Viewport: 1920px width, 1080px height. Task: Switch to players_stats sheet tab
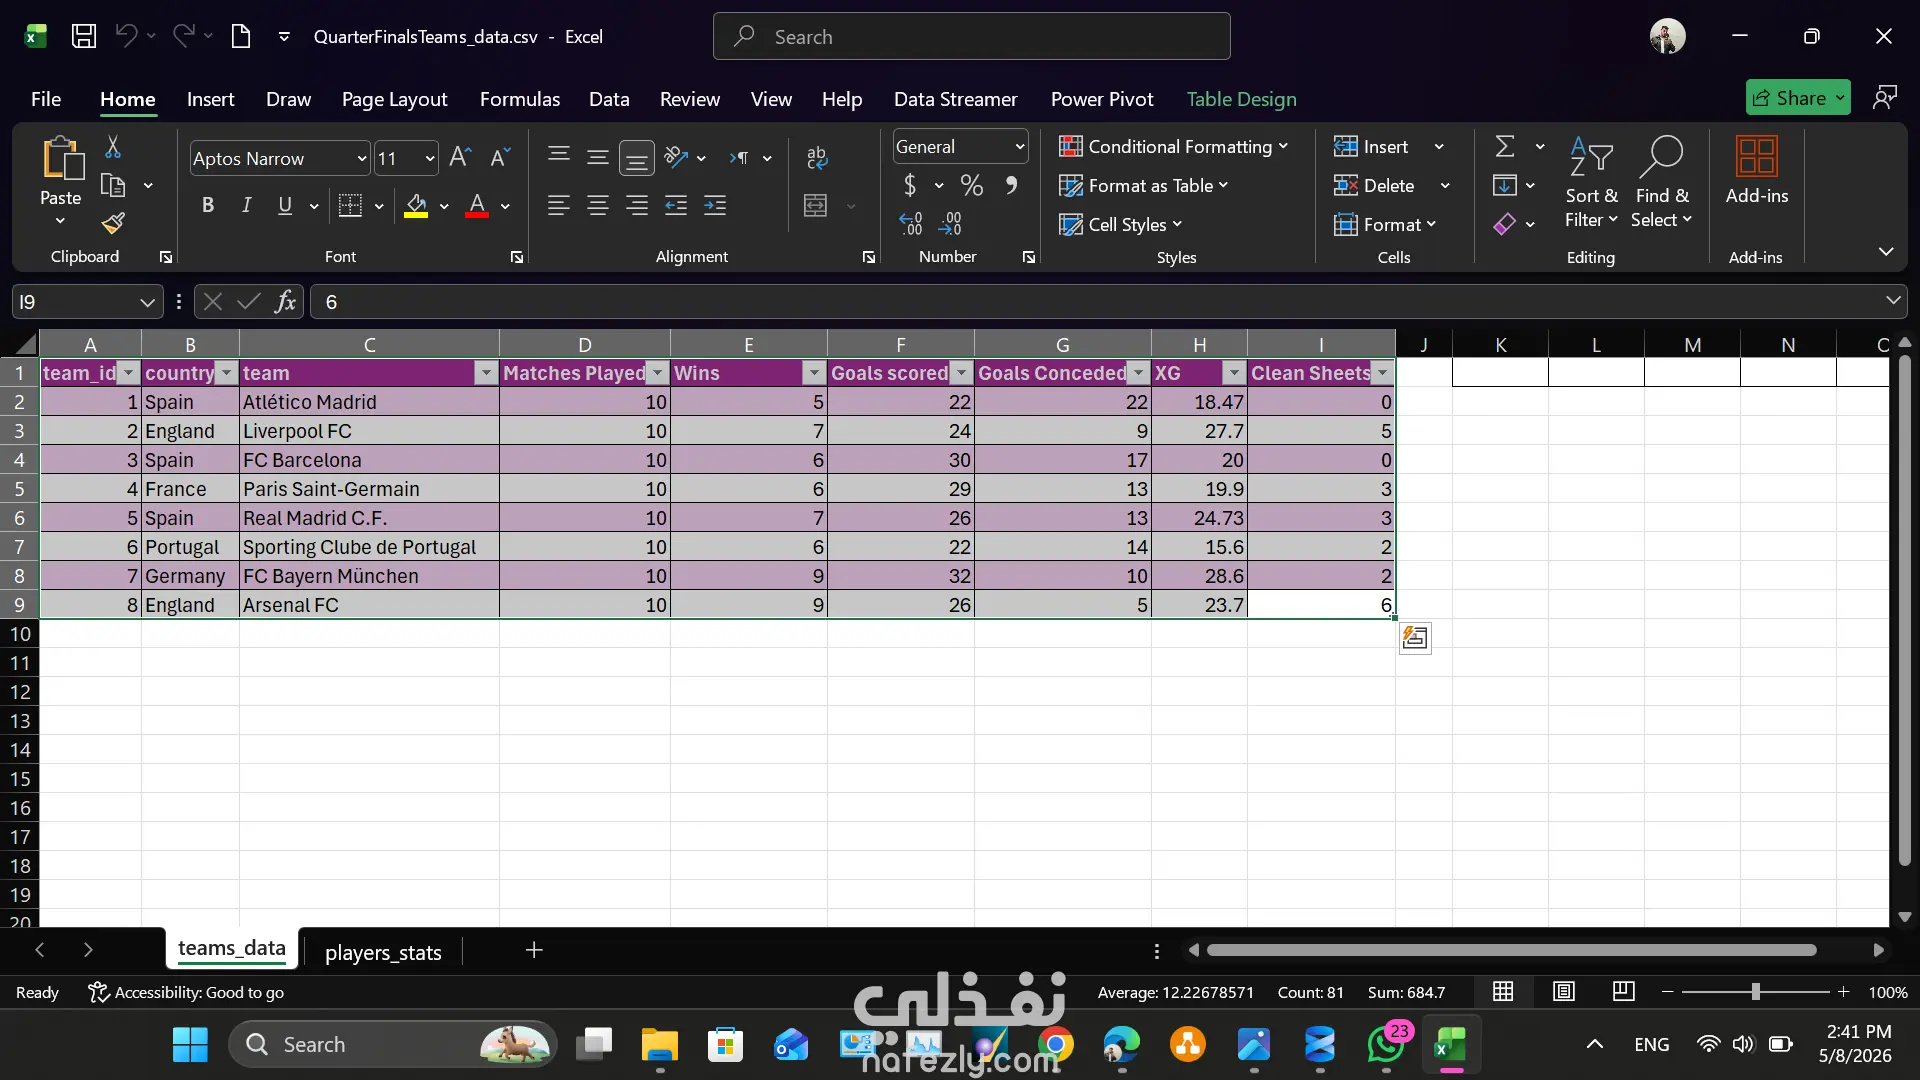[x=383, y=952]
